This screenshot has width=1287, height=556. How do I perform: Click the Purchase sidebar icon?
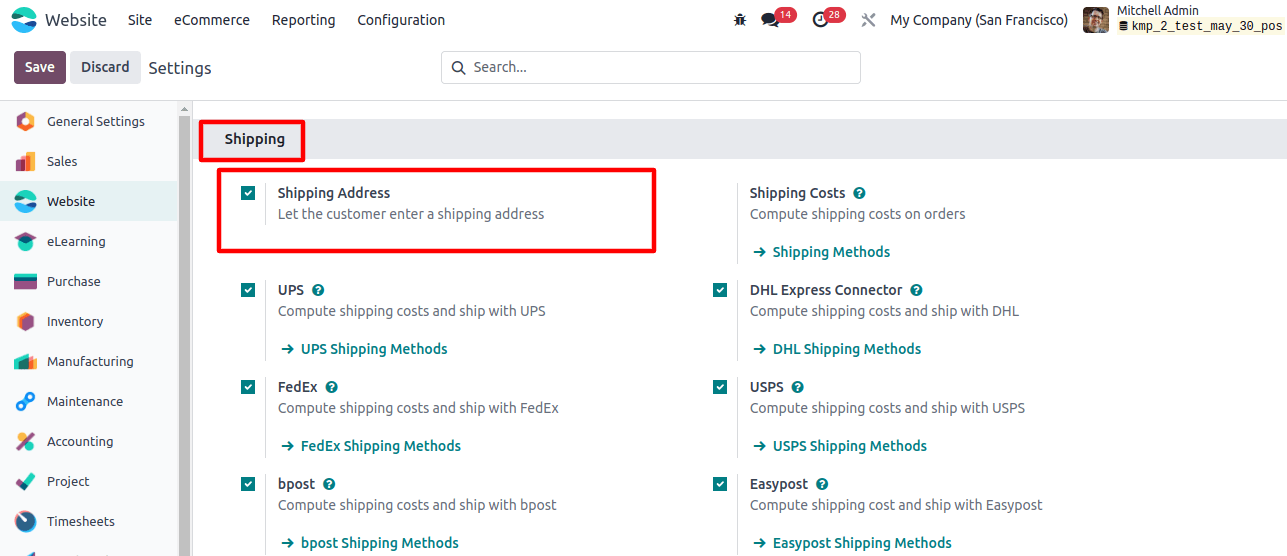(26, 282)
